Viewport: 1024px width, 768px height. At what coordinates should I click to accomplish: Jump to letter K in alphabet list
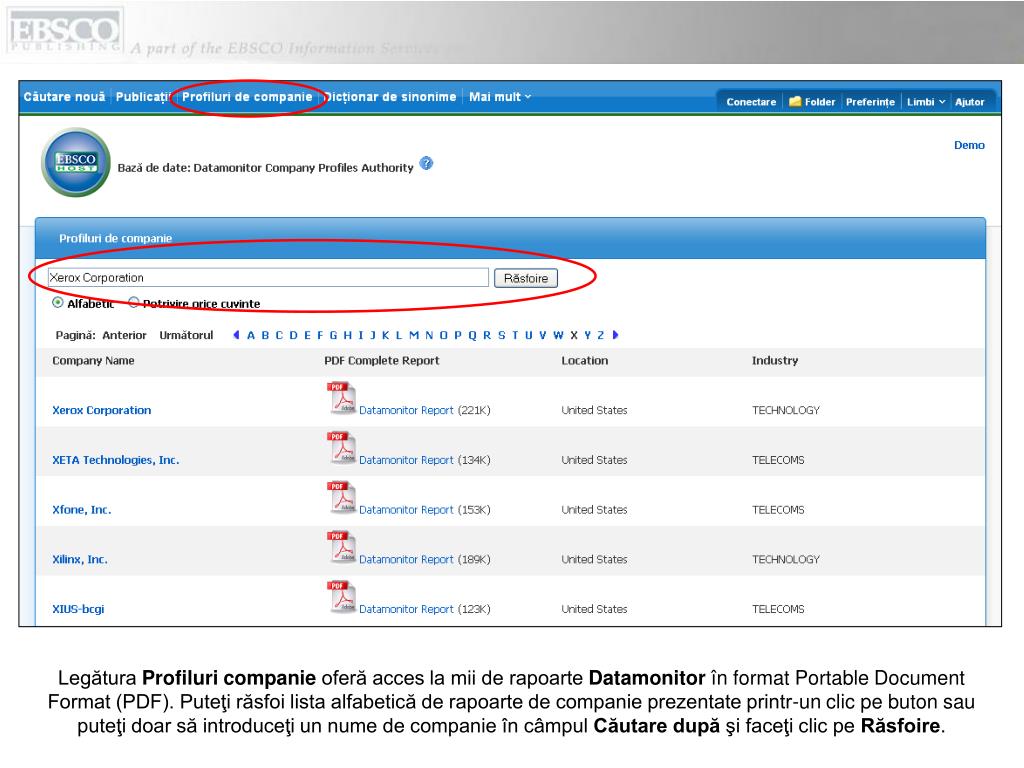pos(385,335)
